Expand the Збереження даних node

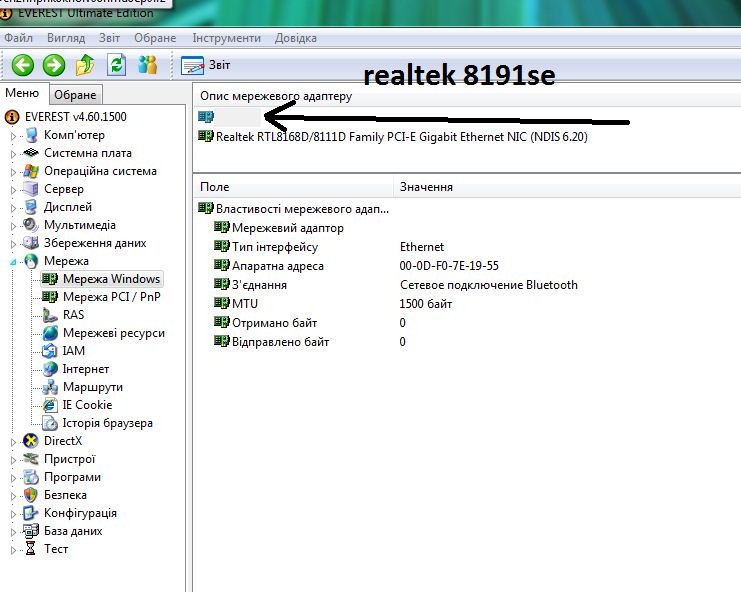coord(13,244)
